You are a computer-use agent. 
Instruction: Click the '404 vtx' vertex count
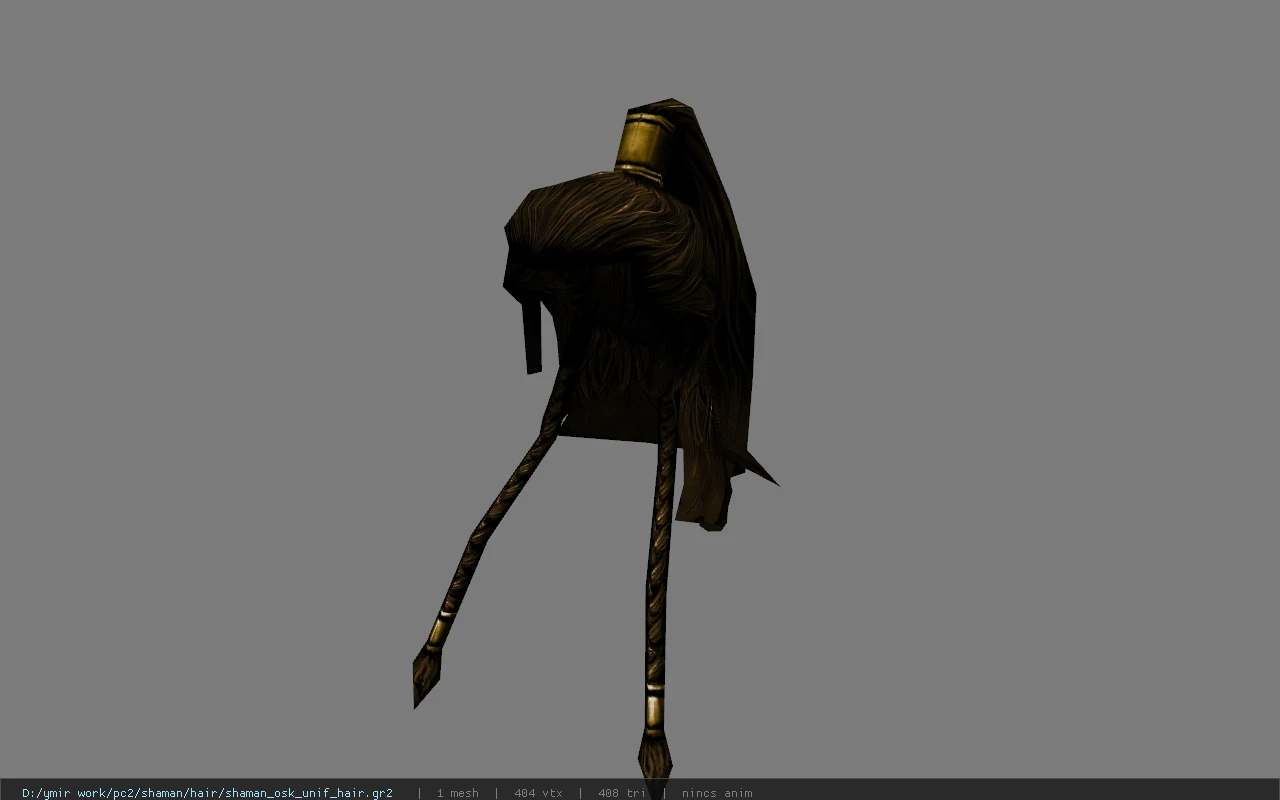[x=538, y=792]
